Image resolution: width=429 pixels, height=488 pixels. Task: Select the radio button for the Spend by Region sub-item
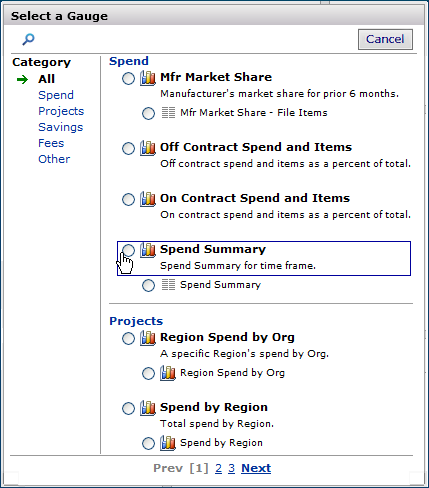tap(148, 443)
